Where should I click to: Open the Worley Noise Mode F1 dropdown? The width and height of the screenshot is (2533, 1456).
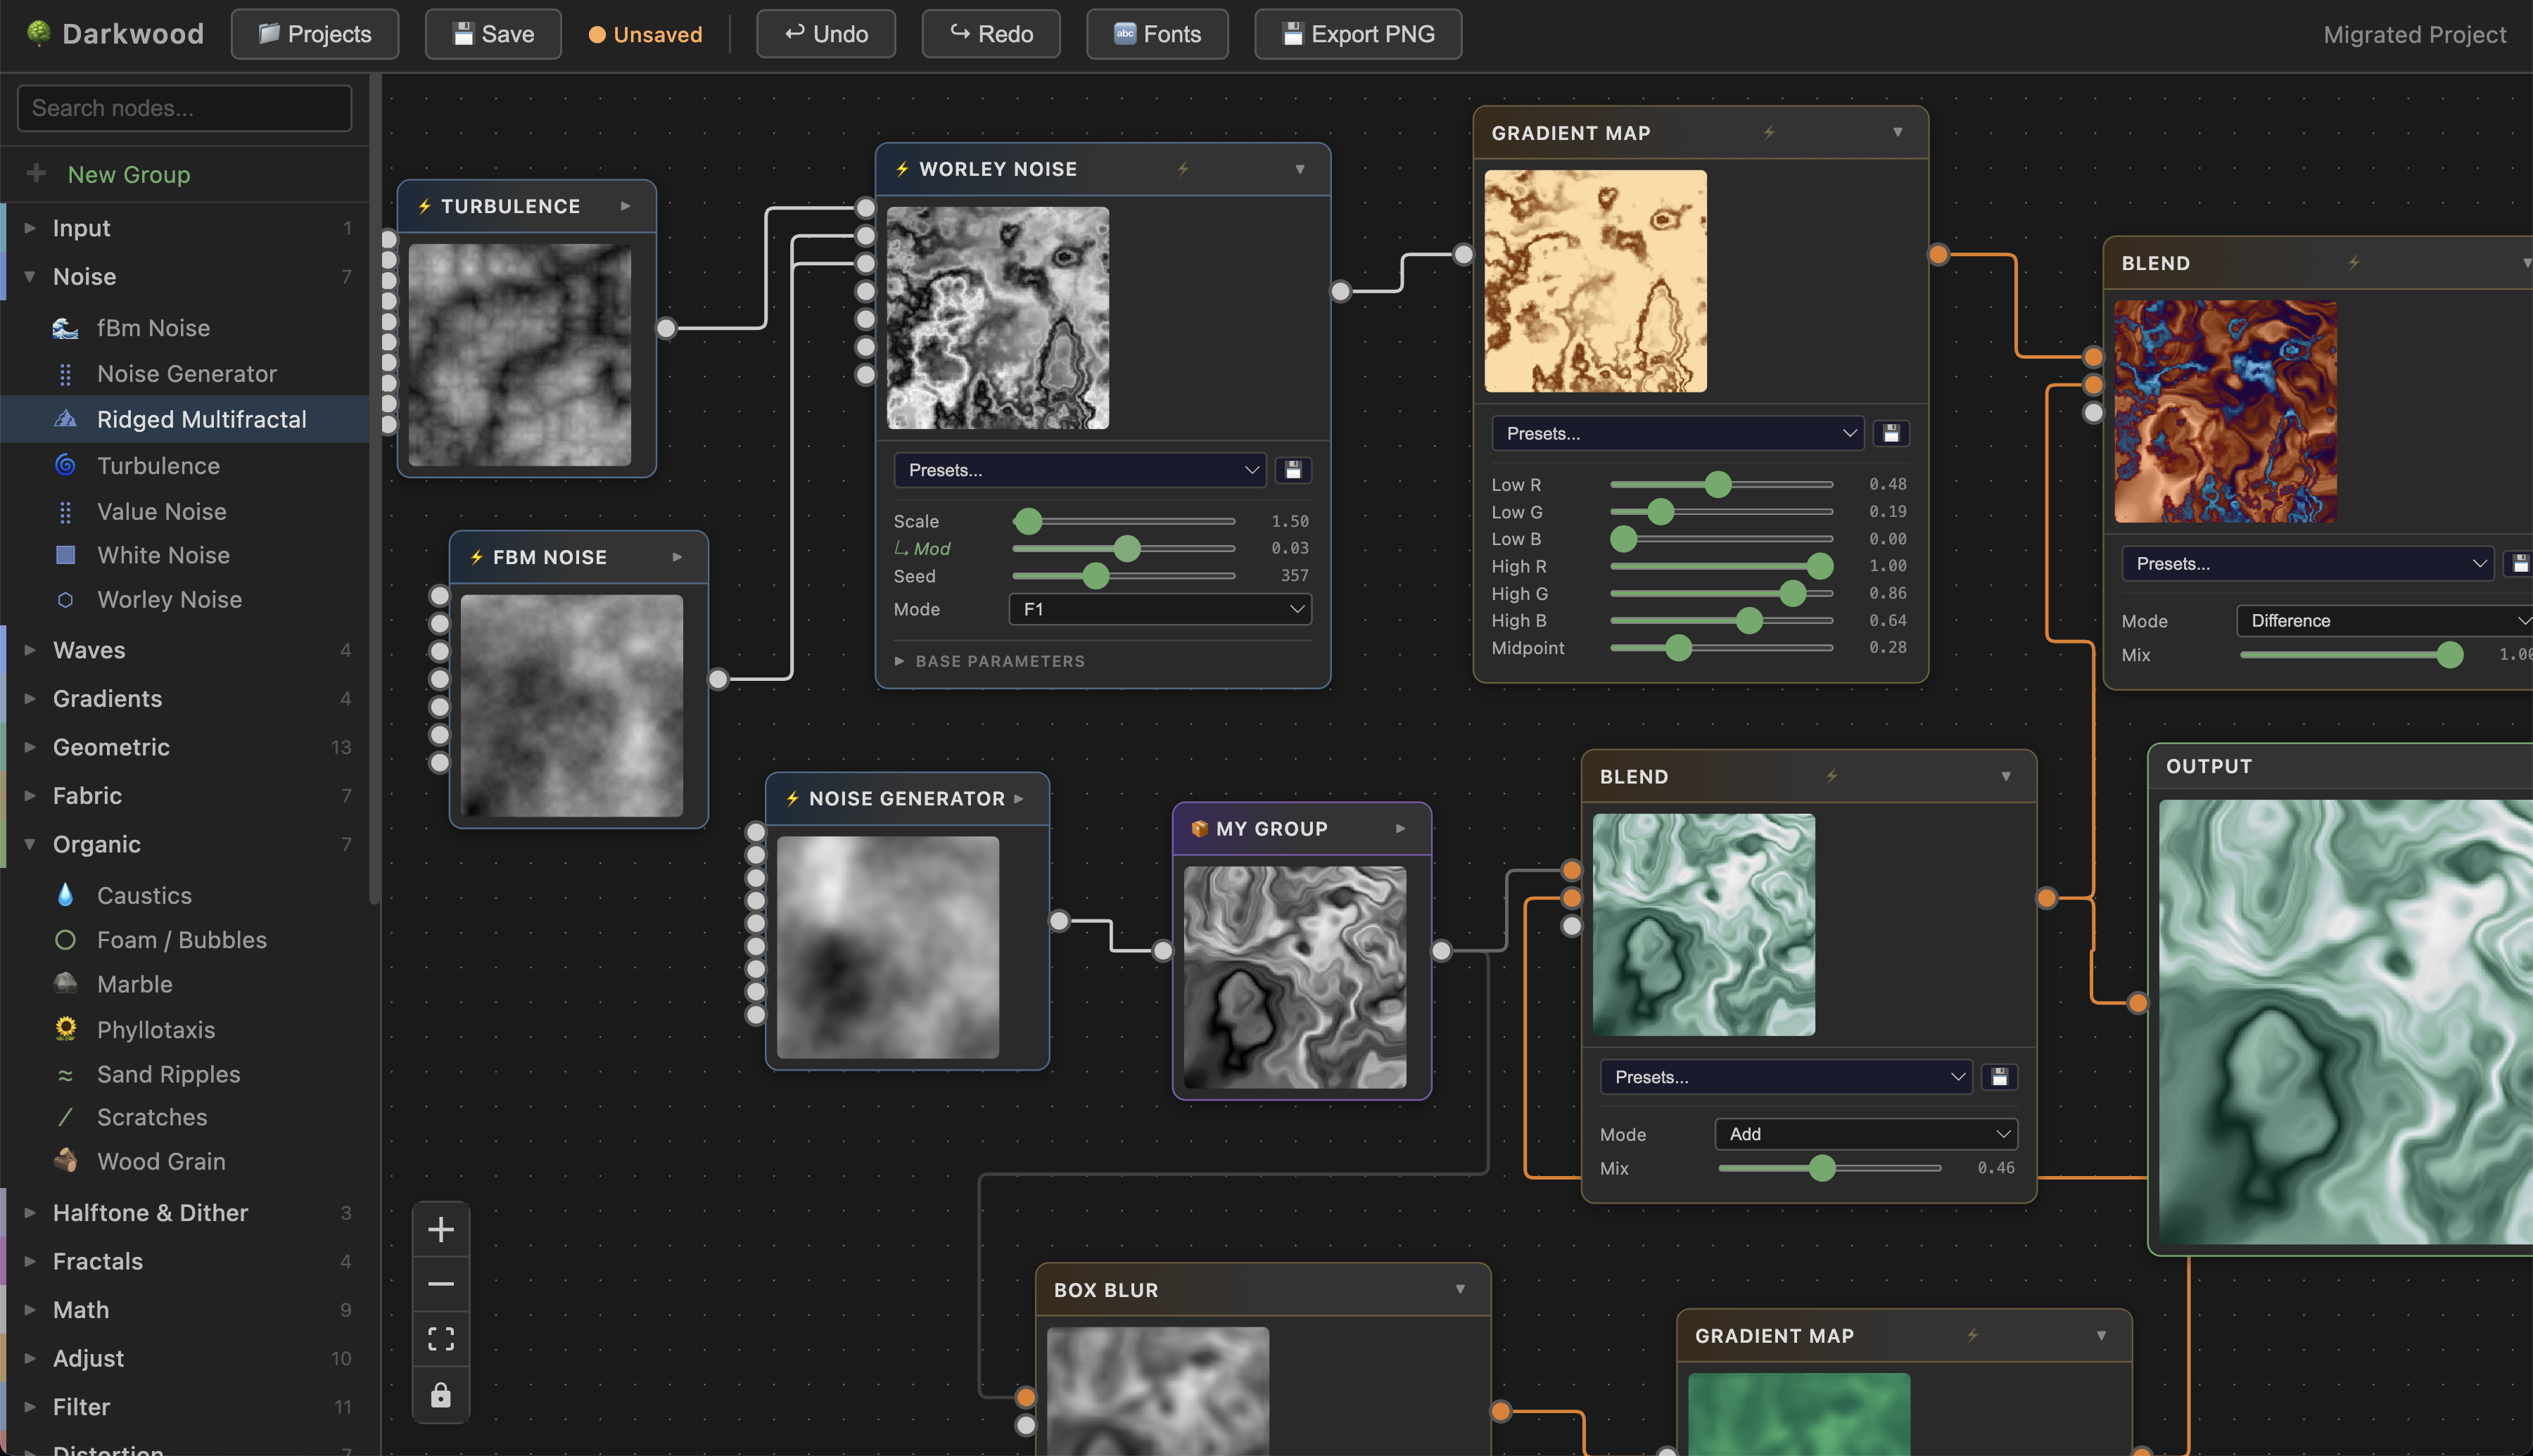pyautogui.click(x=1160, y=609)
